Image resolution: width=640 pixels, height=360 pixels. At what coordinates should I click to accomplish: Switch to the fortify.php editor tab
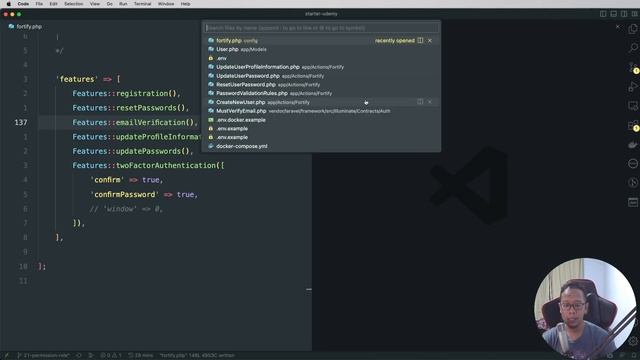[x=25, y=27]
